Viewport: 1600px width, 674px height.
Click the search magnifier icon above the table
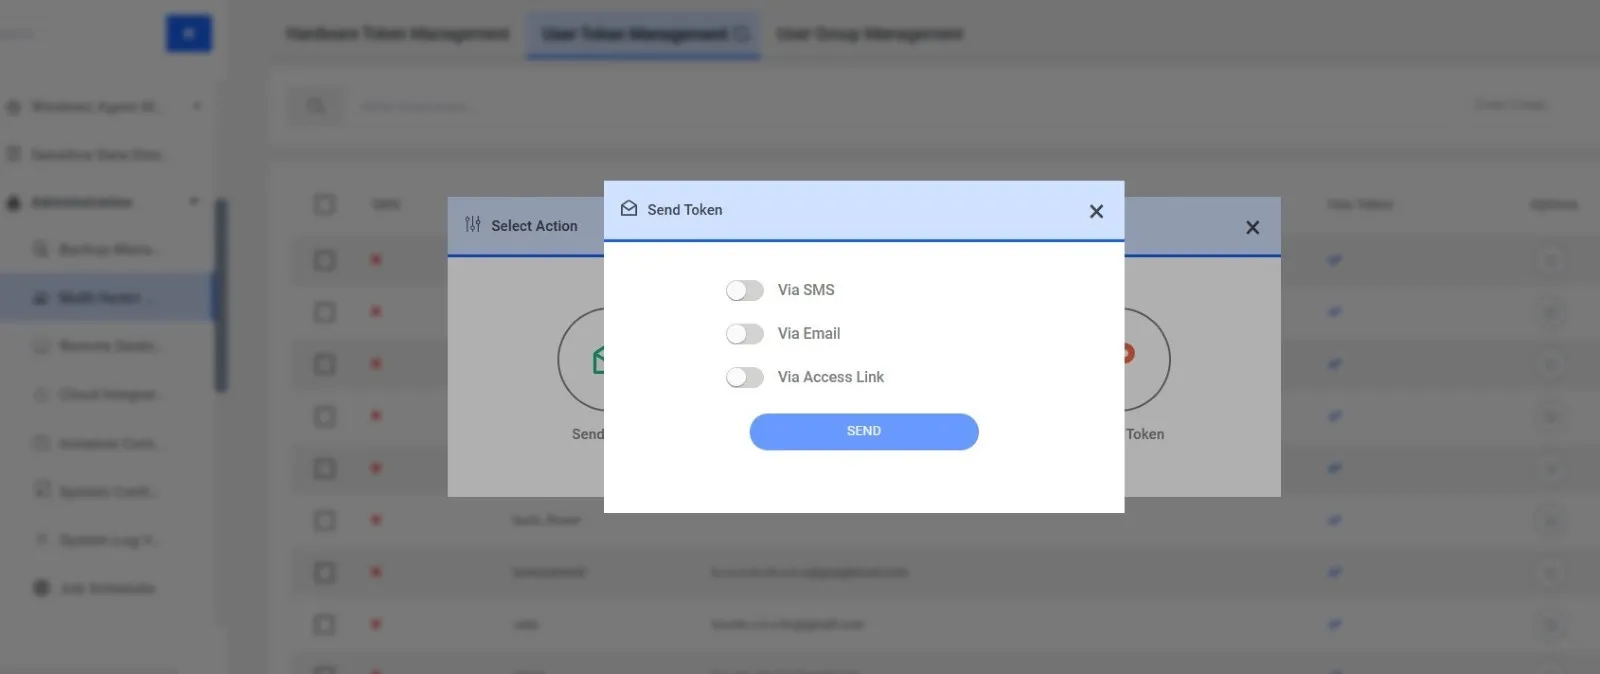coord(316,106)
